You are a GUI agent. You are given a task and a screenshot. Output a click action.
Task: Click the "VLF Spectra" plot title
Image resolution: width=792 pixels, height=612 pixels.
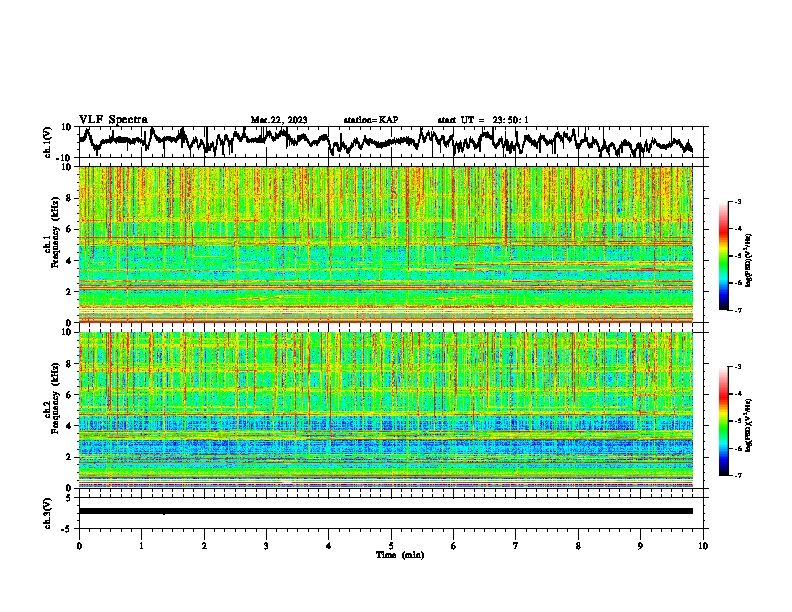click(x=113, y=120)
